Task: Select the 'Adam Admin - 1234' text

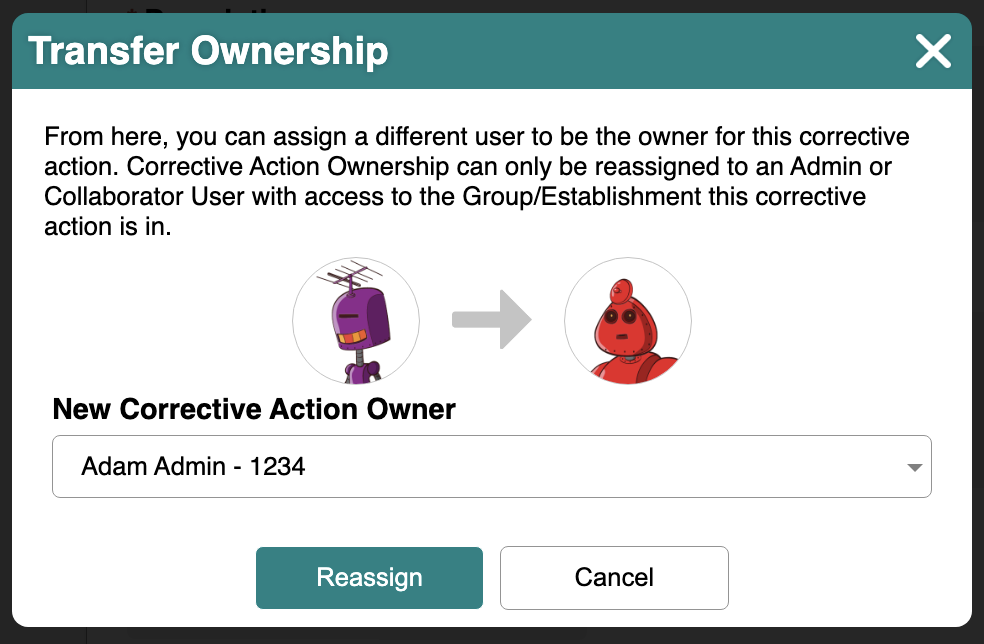Action: click(193, 466)
